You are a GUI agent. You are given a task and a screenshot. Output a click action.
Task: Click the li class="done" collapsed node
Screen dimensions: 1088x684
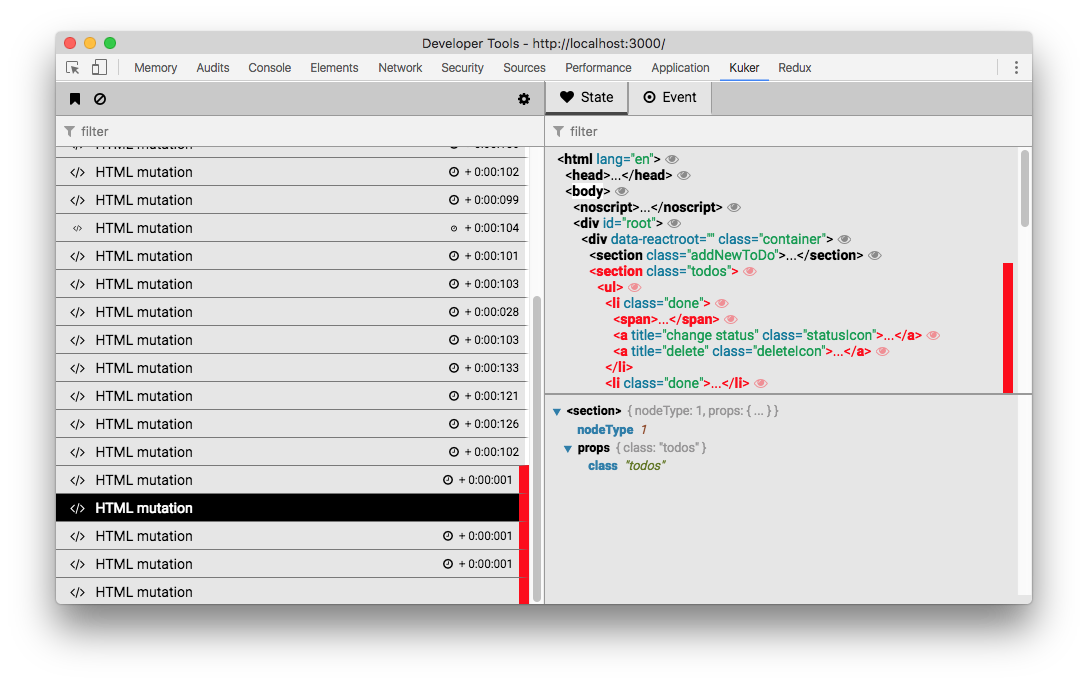677,383
